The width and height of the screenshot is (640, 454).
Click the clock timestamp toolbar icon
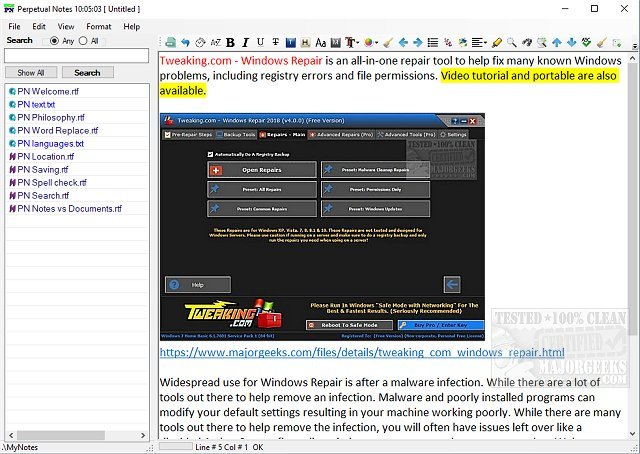coord(200,42)
